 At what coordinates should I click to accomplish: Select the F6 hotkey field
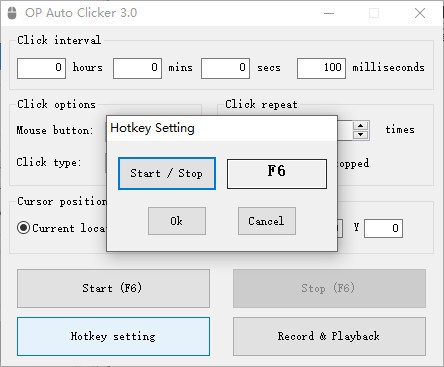point(277,174)
